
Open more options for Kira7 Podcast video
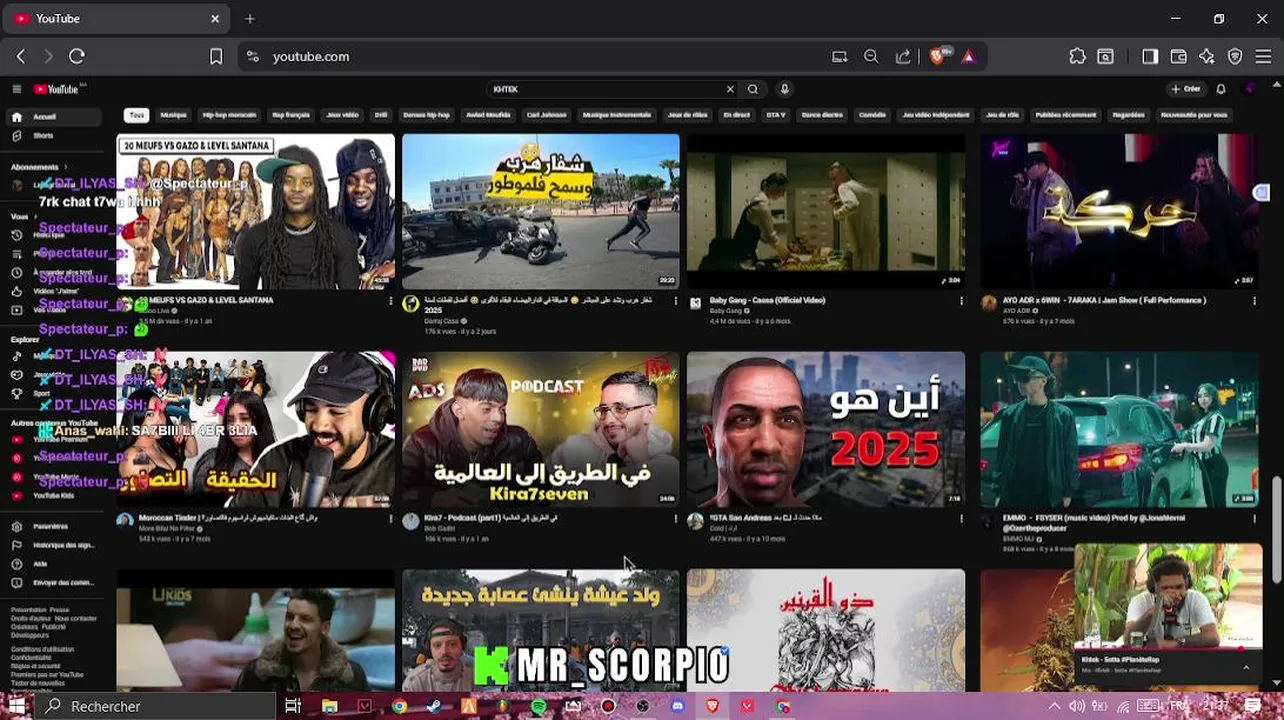(676, 519)
